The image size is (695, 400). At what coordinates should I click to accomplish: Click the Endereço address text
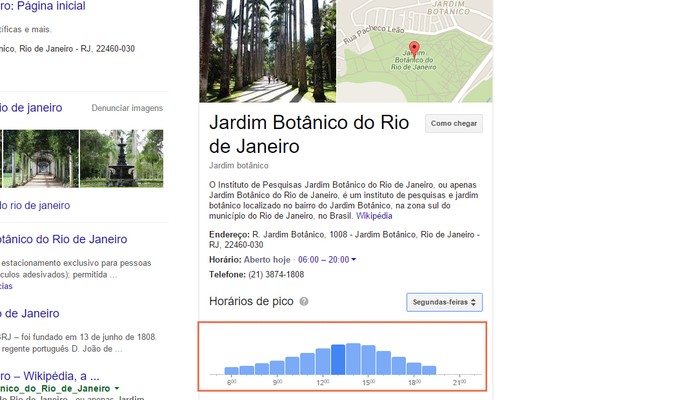344,239
